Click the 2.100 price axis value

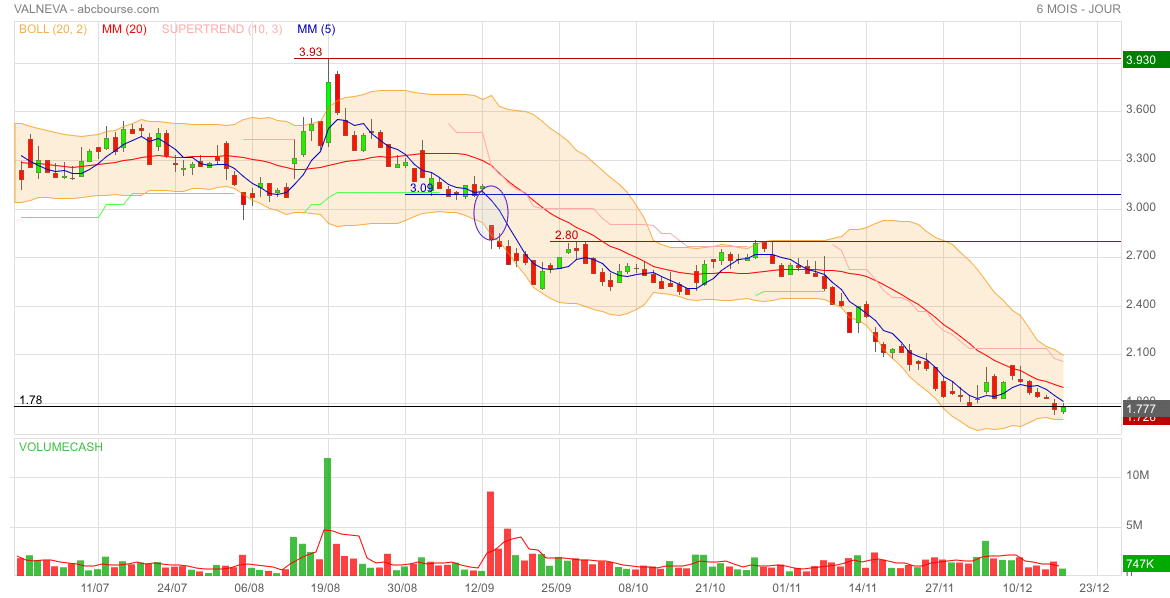tap(1141, 353)
